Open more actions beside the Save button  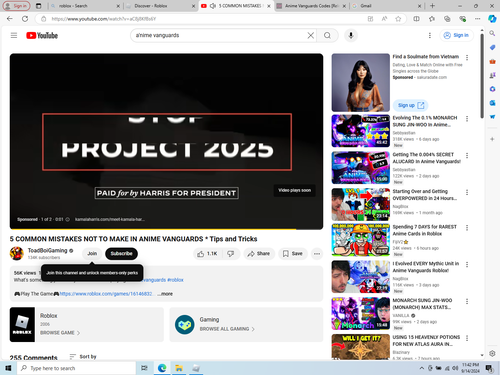[317, 254]
